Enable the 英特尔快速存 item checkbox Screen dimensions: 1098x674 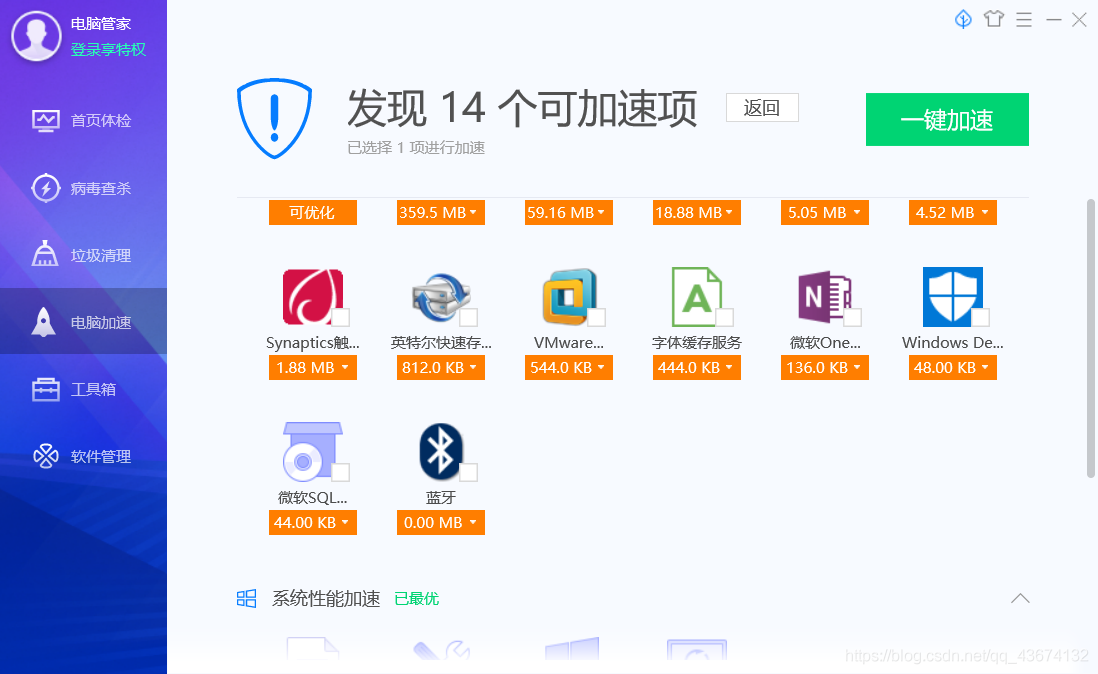[468, 317]
